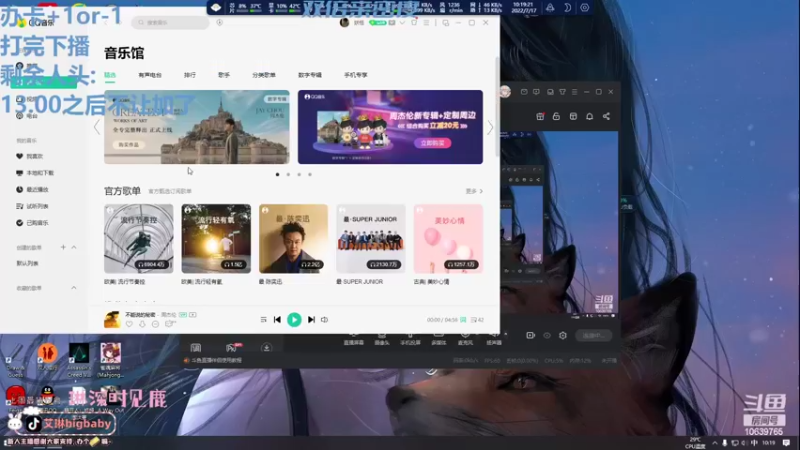Open the SUPER JUNIOR playlist thumbnail
Viewport: 800px width, 450px height.
click(371, 239)
